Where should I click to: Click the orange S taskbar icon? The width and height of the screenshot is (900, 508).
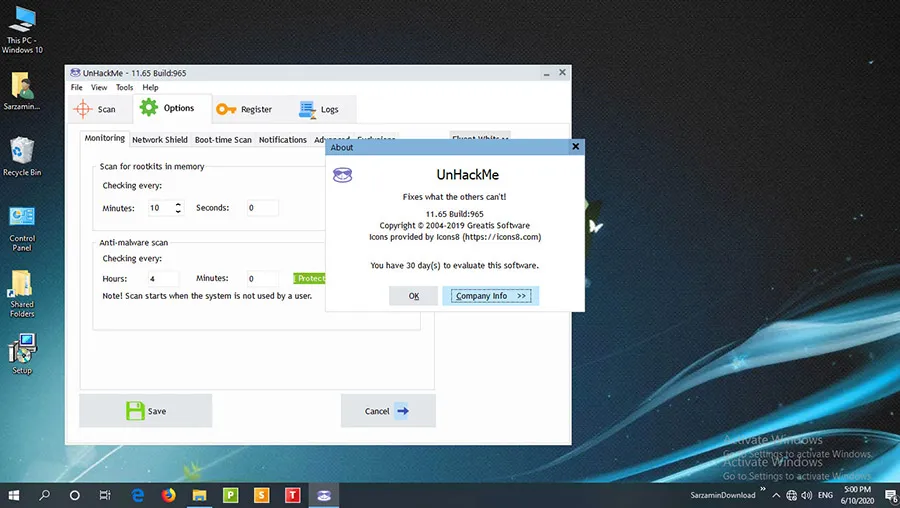tap(261, 495)
